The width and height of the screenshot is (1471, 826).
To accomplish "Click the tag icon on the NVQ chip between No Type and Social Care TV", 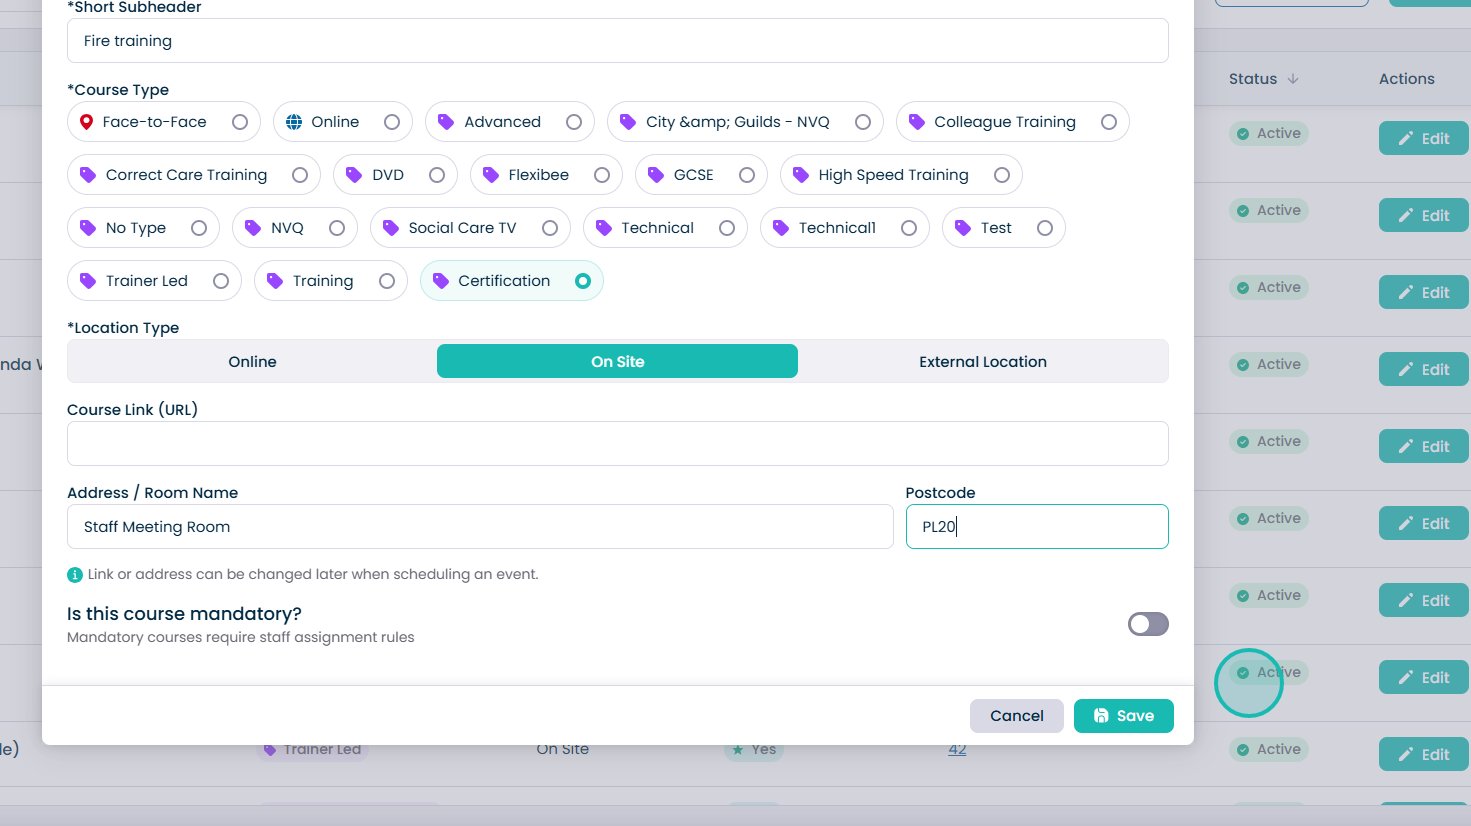I will (253, 228).
